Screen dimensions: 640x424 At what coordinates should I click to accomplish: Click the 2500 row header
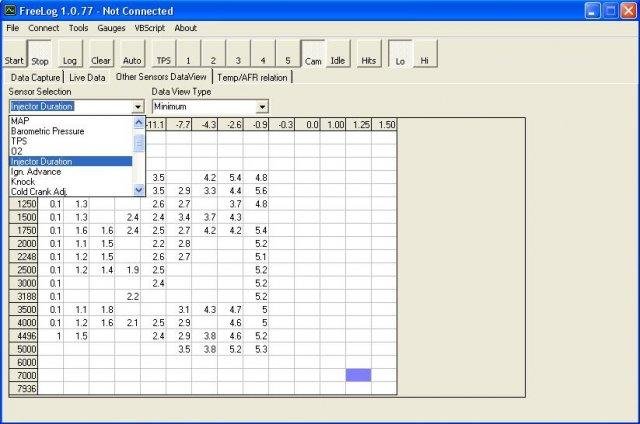pyautogui.click(x=24, y=270)
